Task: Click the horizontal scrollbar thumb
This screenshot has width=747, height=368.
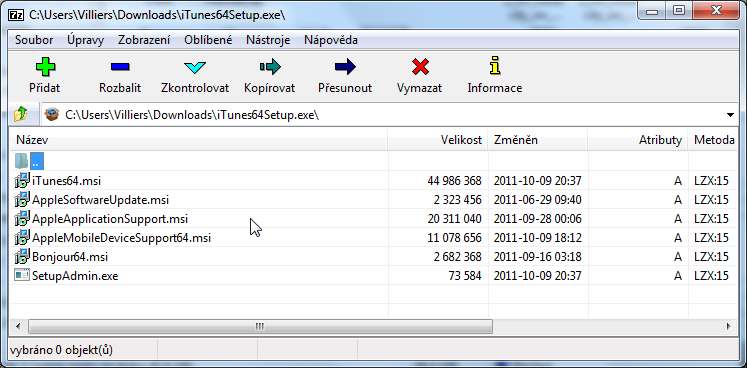Action: click(x=260, y=327)
